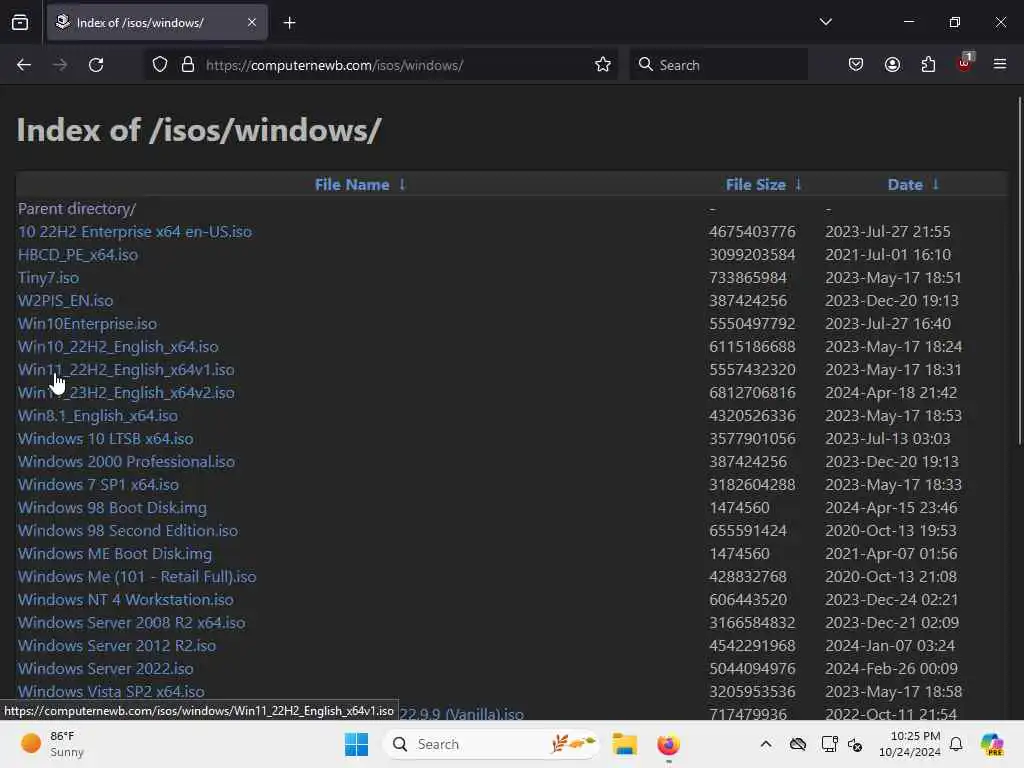The image size is (1024, 768).
Task: Download Windows 98 Second Edition.iso
Action: point(128,530)
